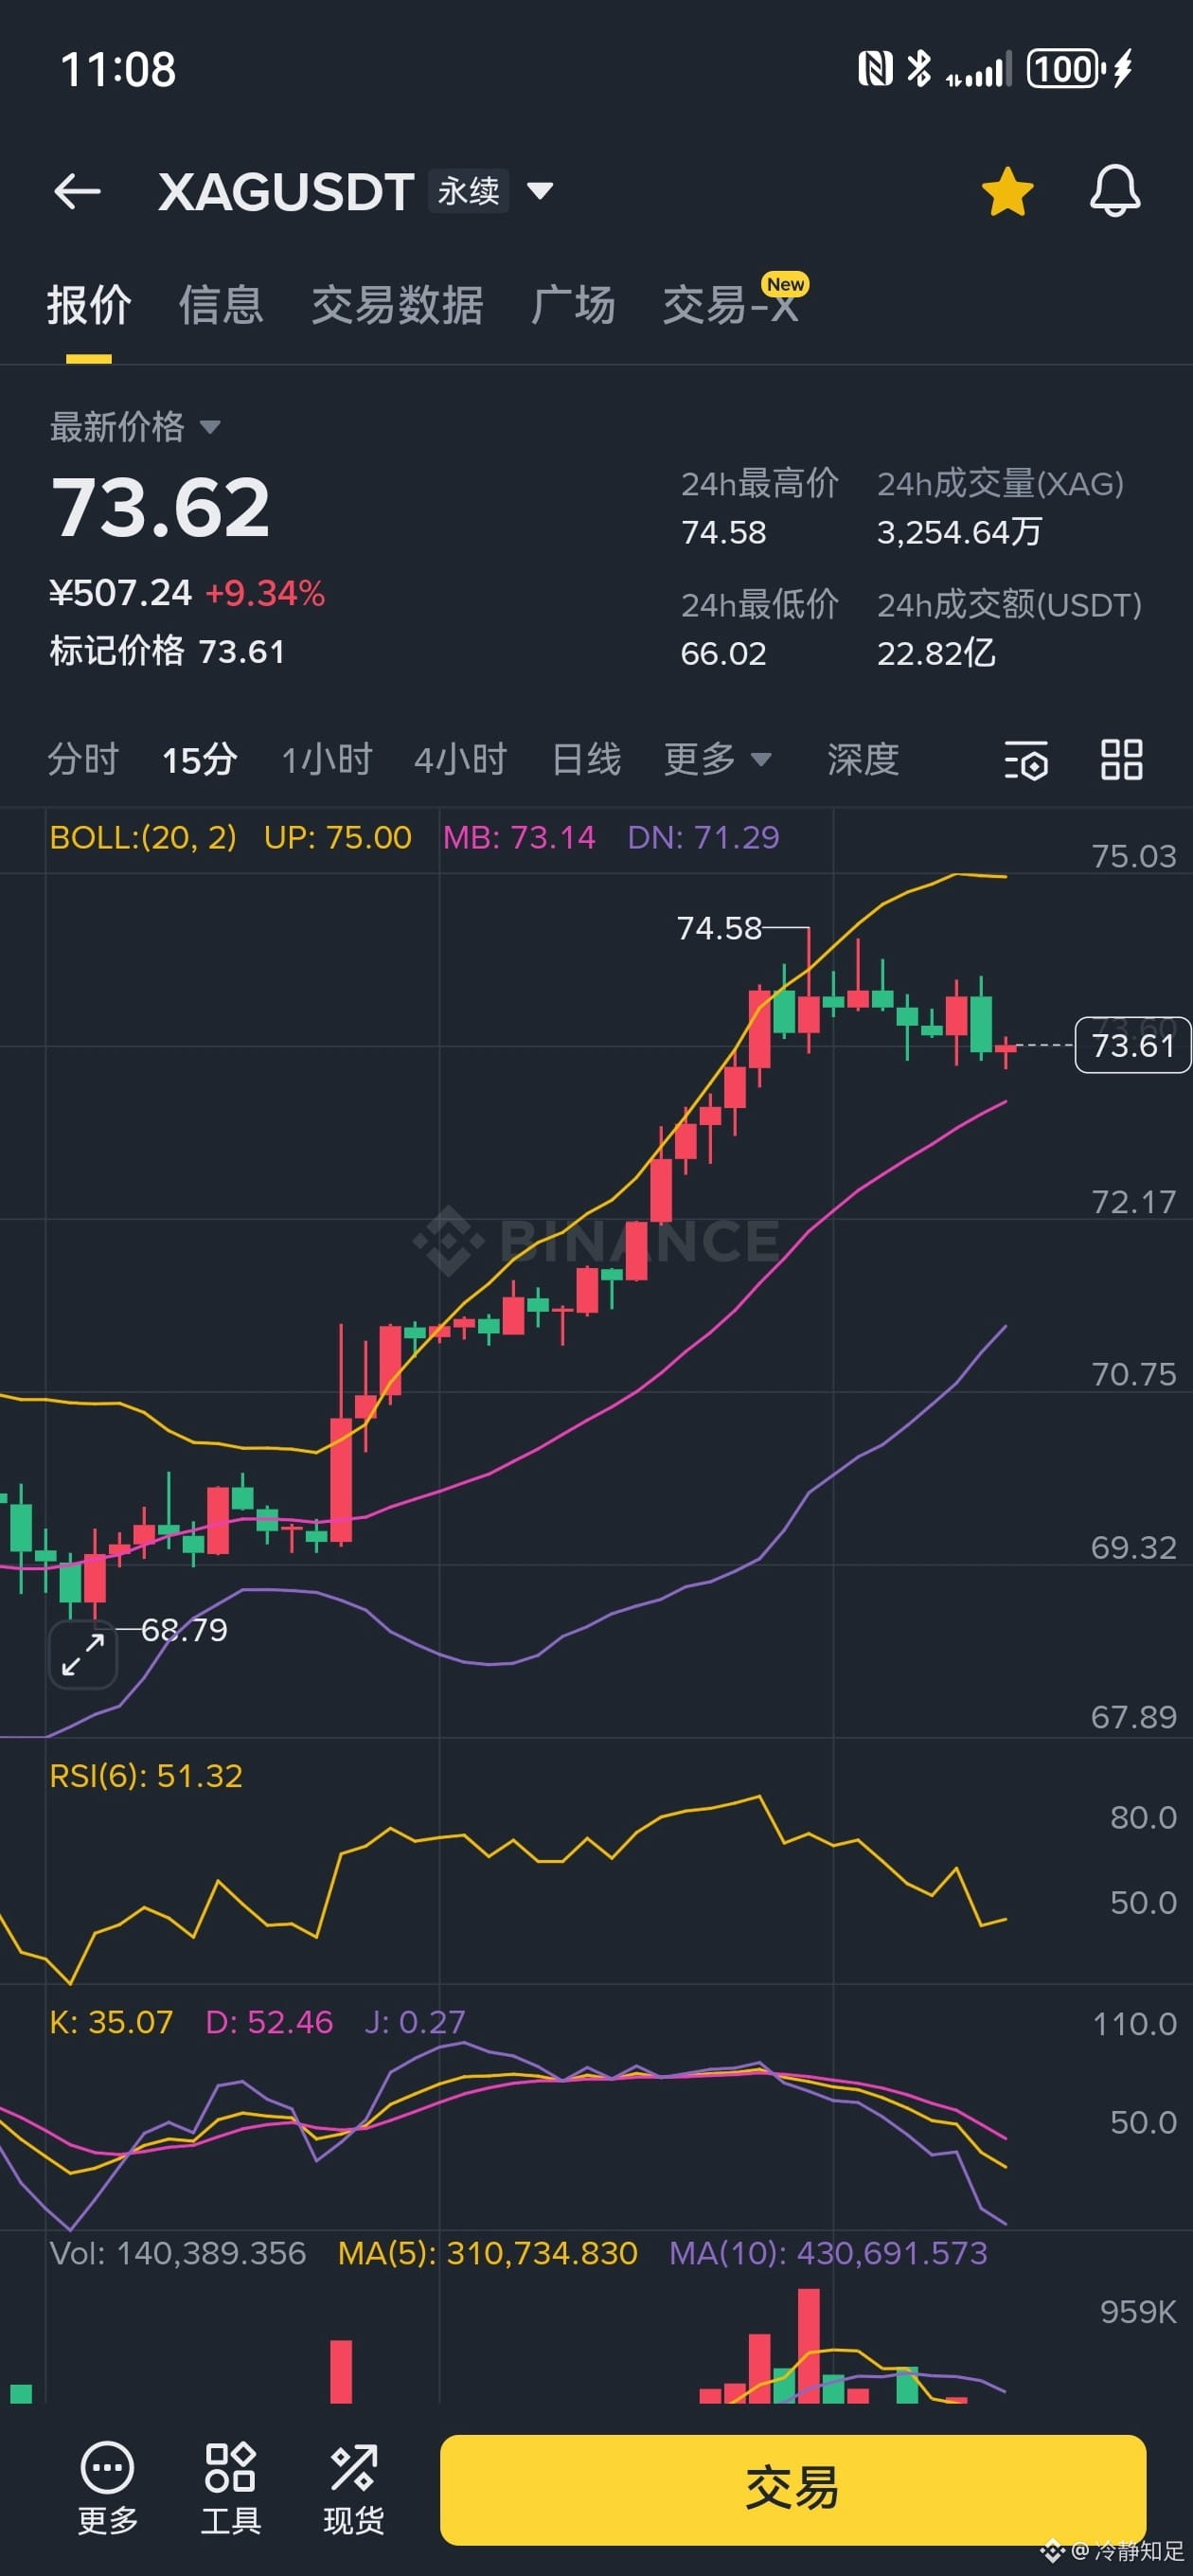This screenshot has height=2576, width=1193.
Task: Open the 更多 menu at bottom
Action: tap(108, 2488)
